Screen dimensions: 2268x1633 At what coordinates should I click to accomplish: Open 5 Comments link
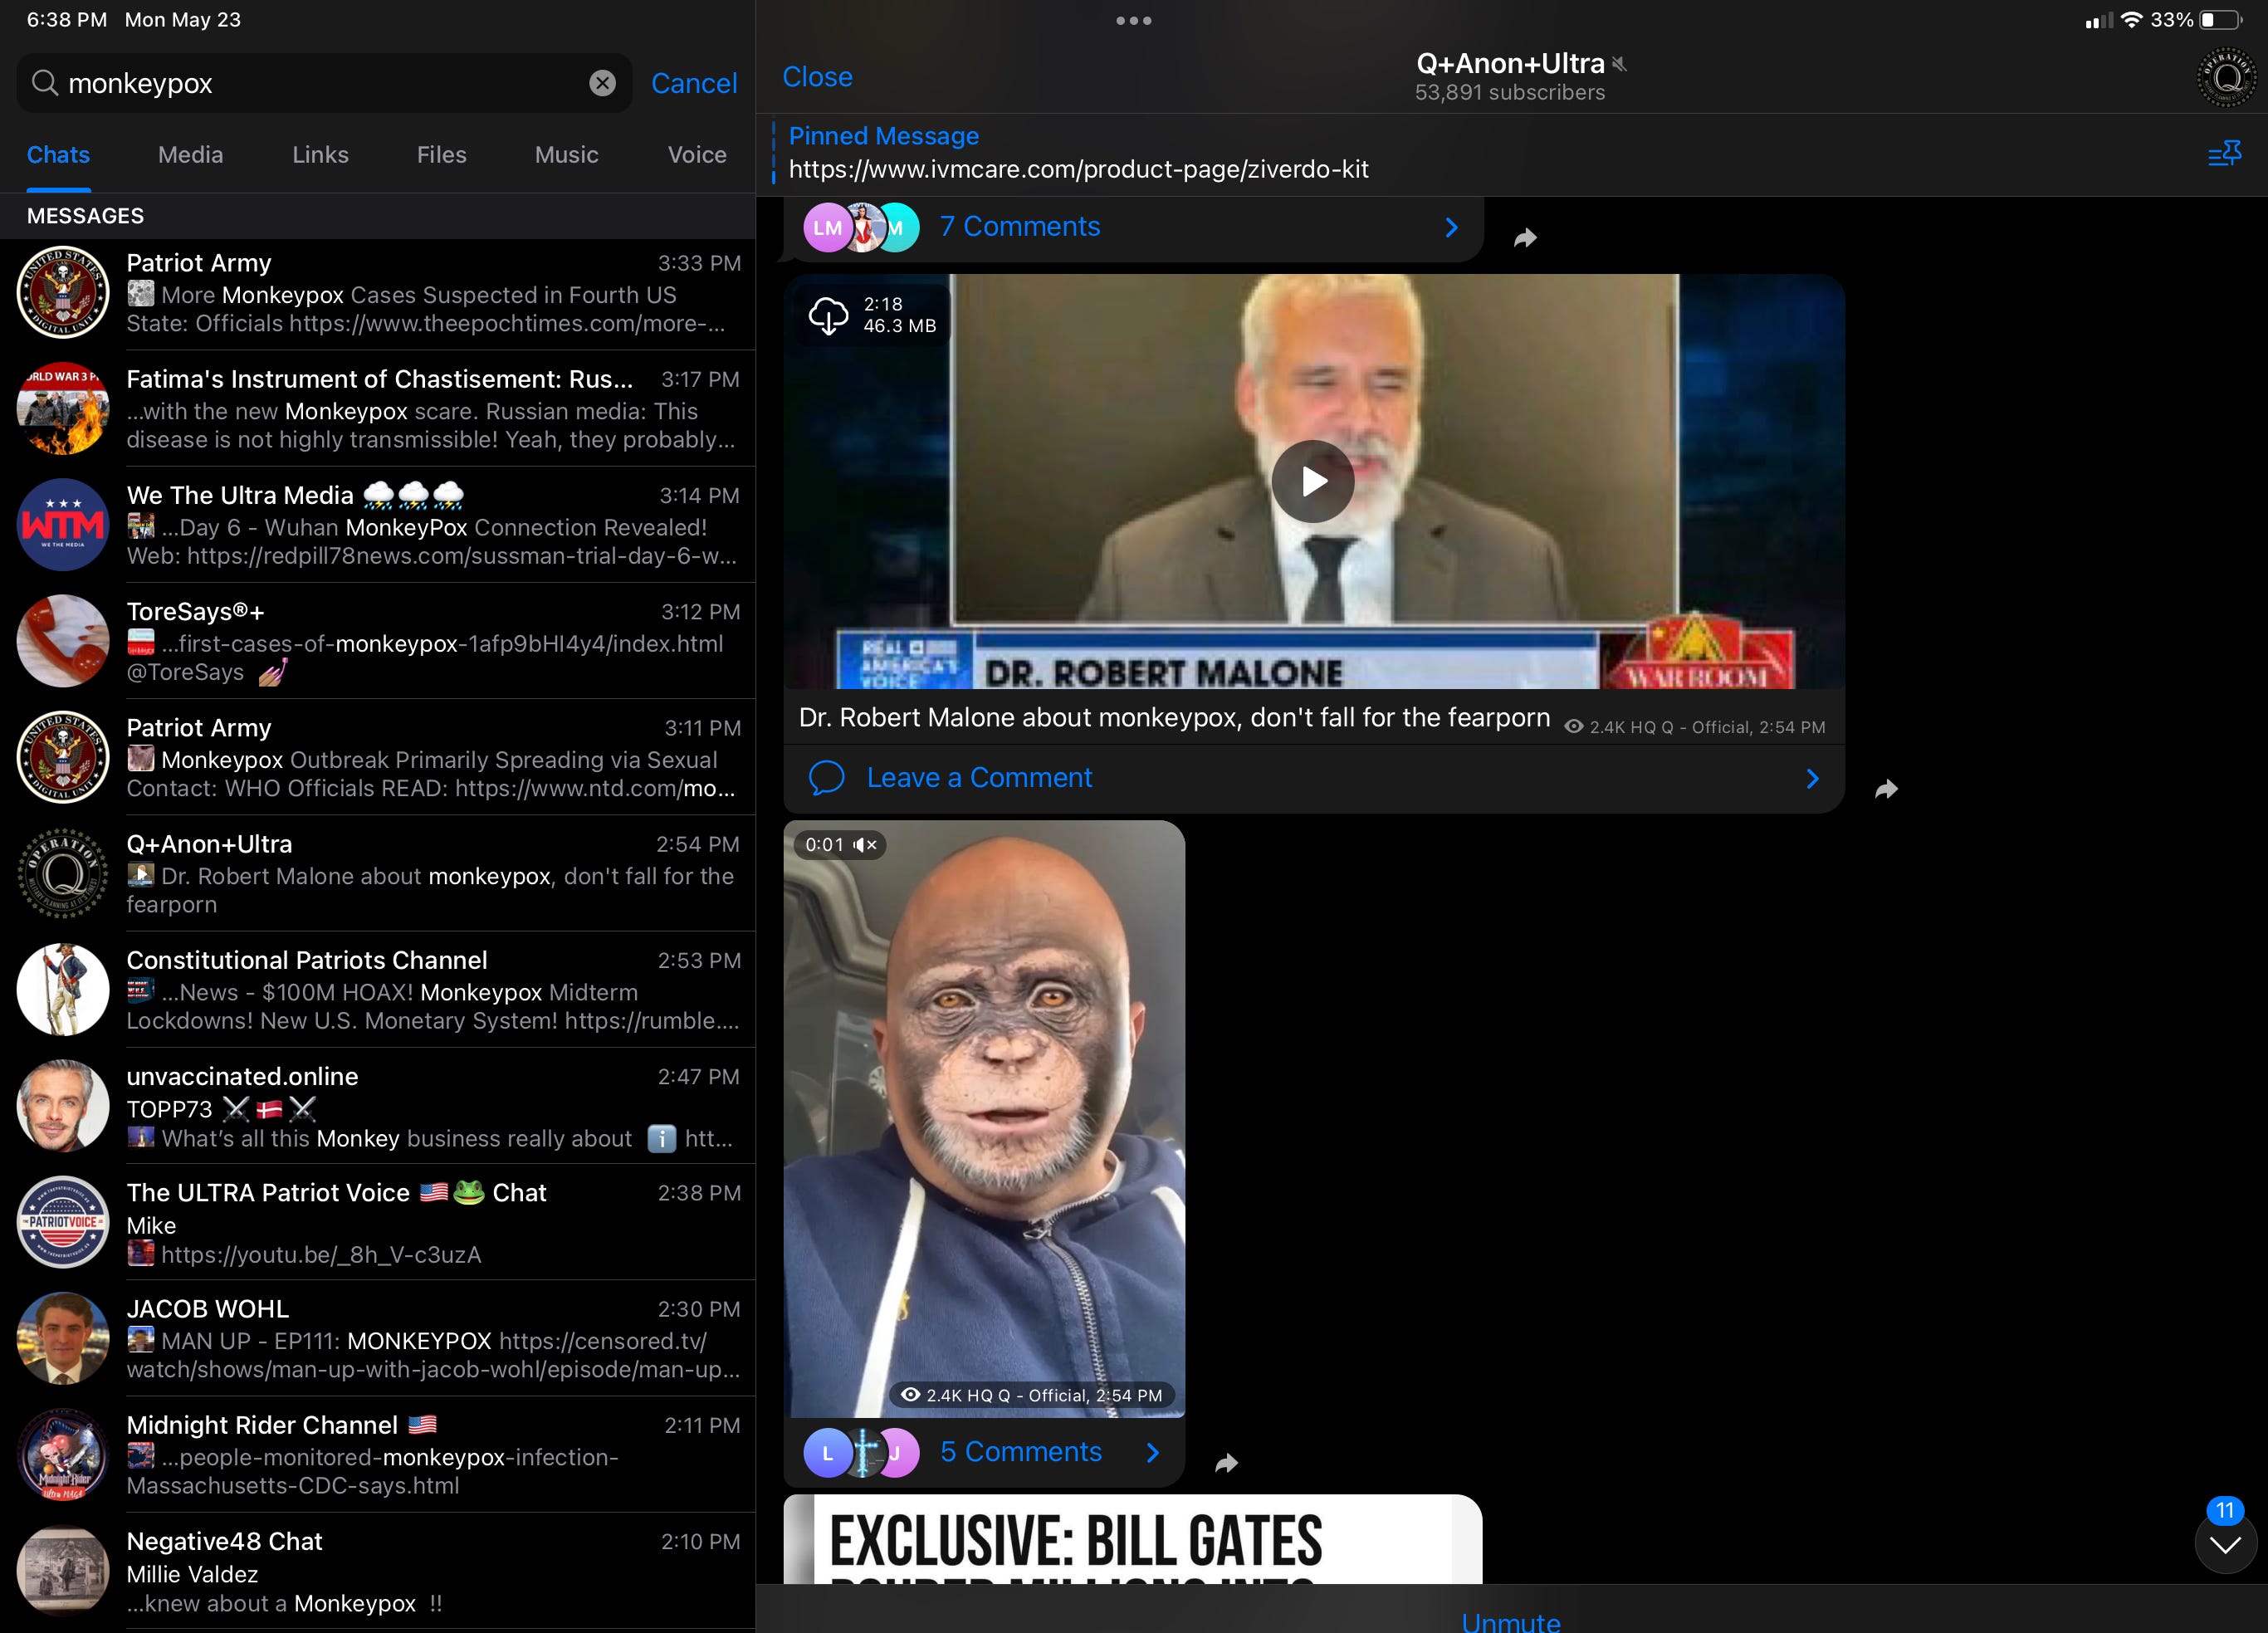point(1020,1452)
